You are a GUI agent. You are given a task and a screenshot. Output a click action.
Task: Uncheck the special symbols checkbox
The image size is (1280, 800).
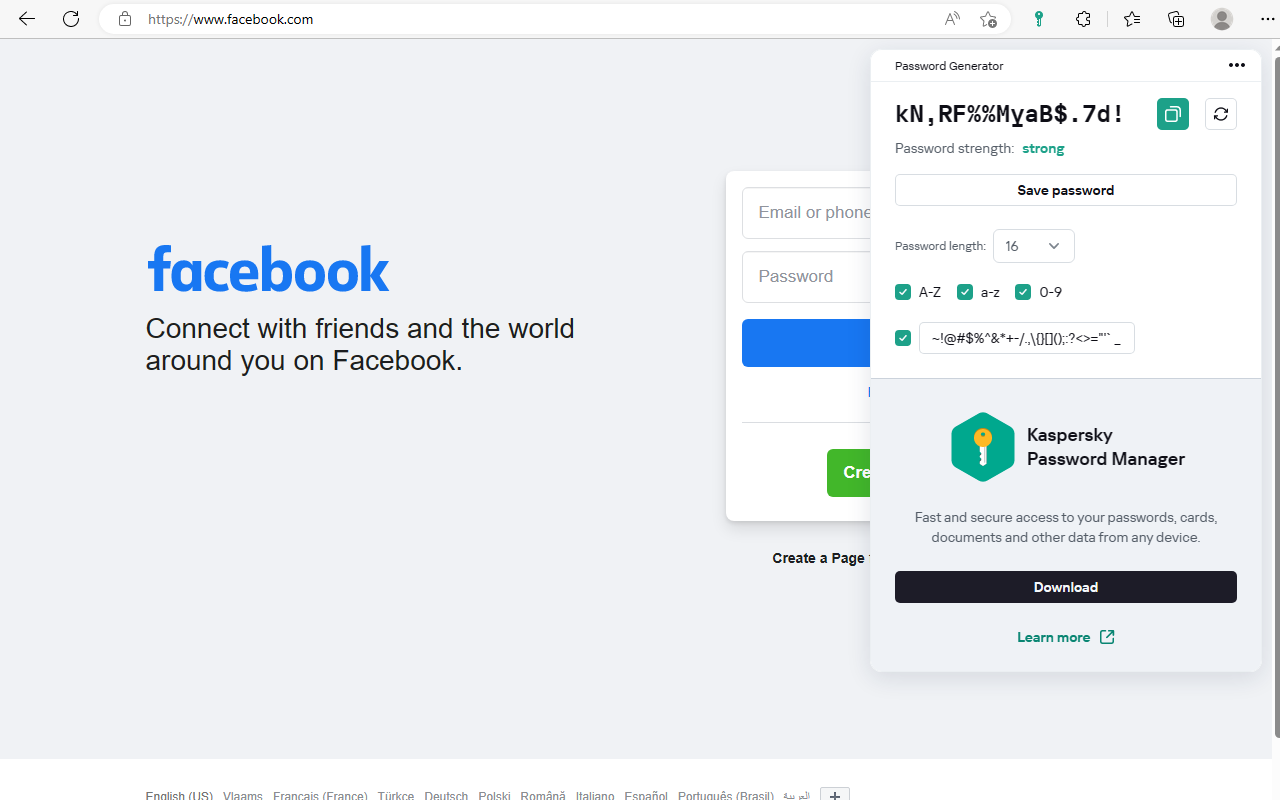point(903,338)
